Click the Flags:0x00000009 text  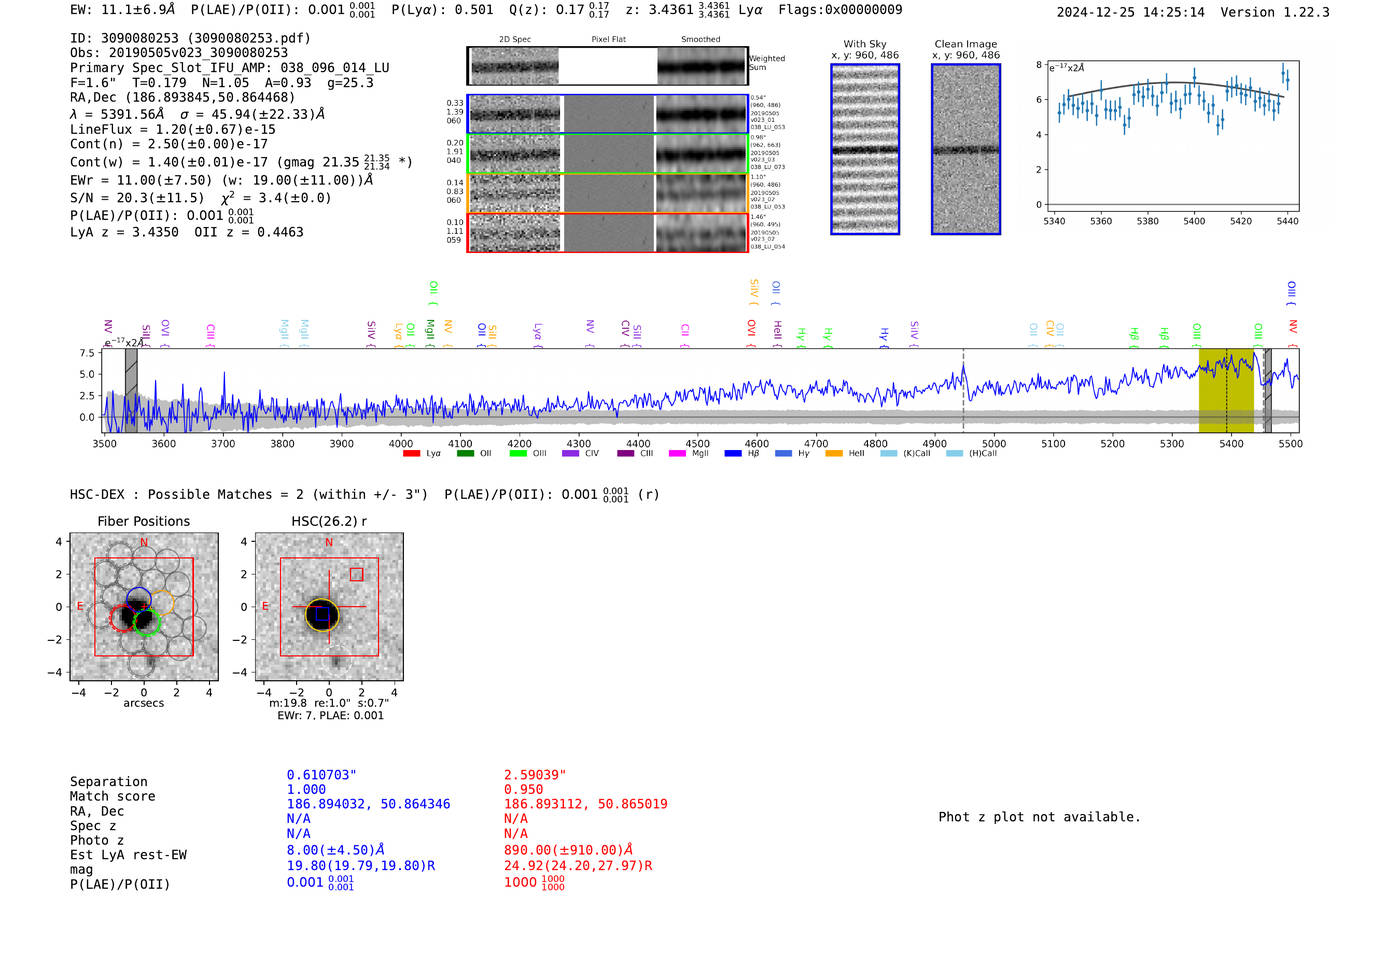point(840,10)
